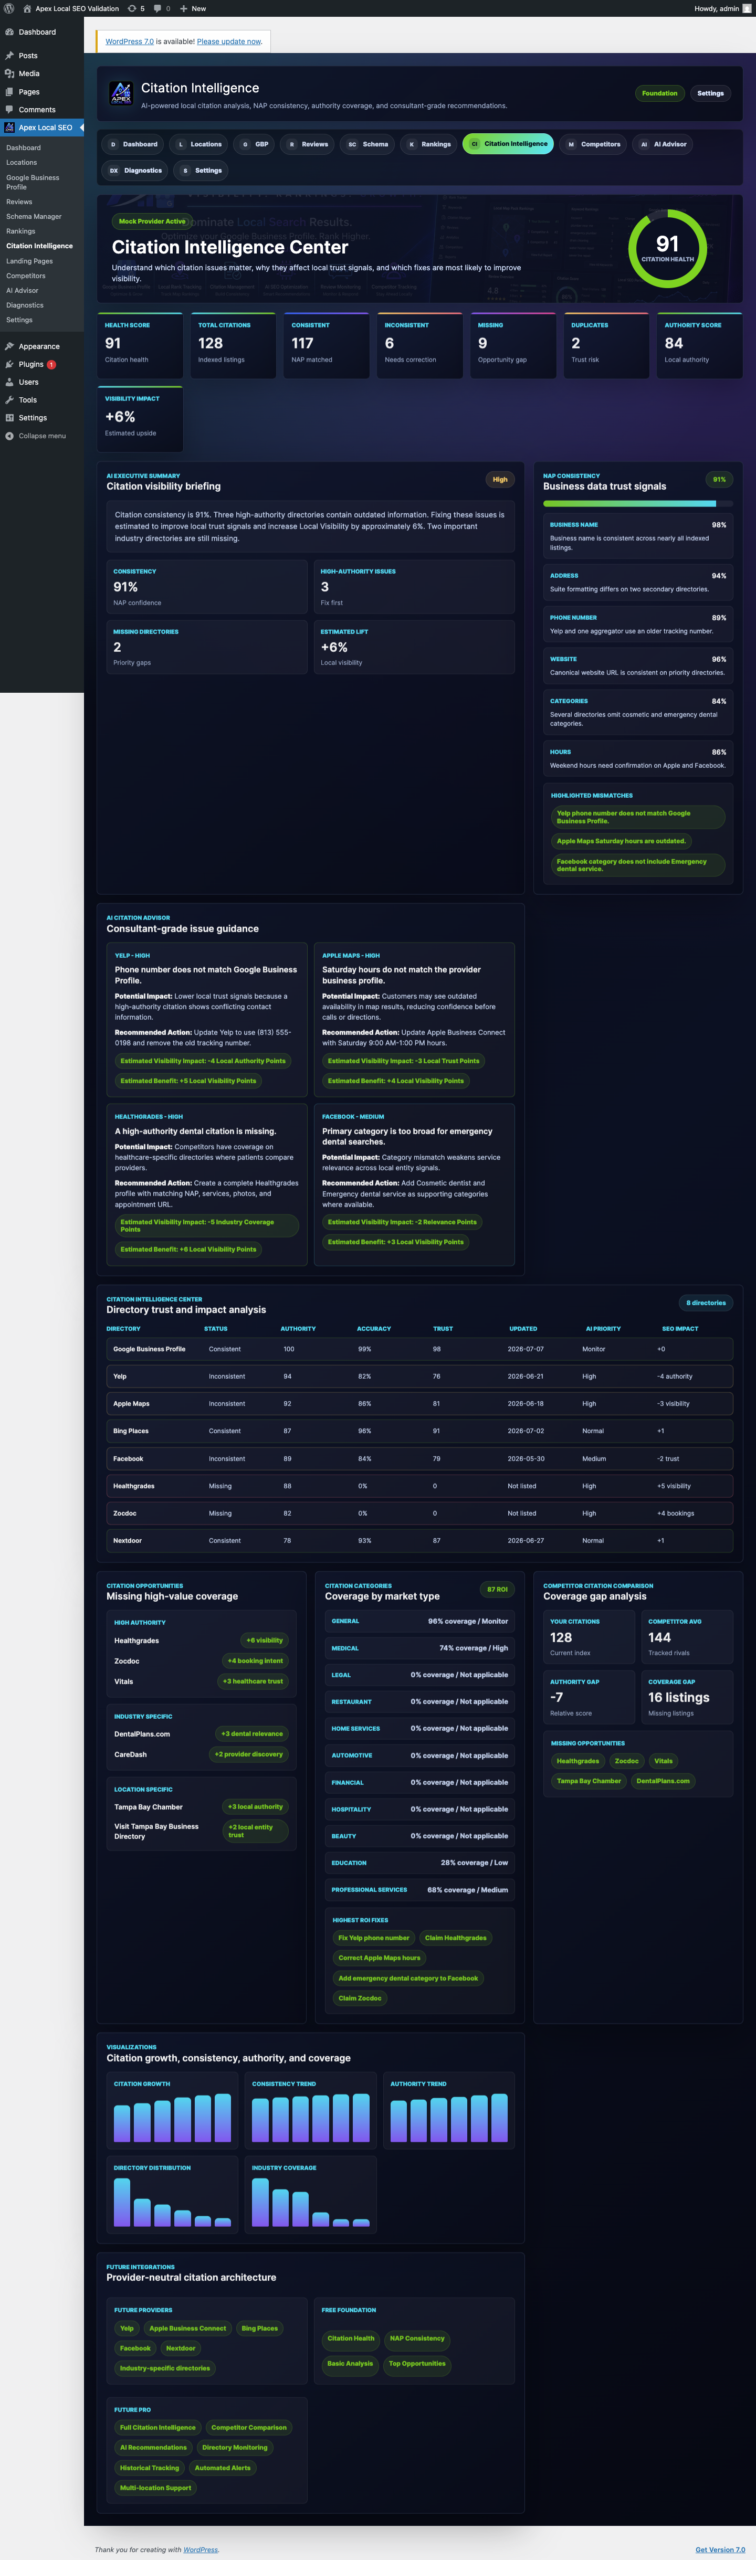
Task: Click the High badge in the executive summary
Action: (x=500, y=480)
